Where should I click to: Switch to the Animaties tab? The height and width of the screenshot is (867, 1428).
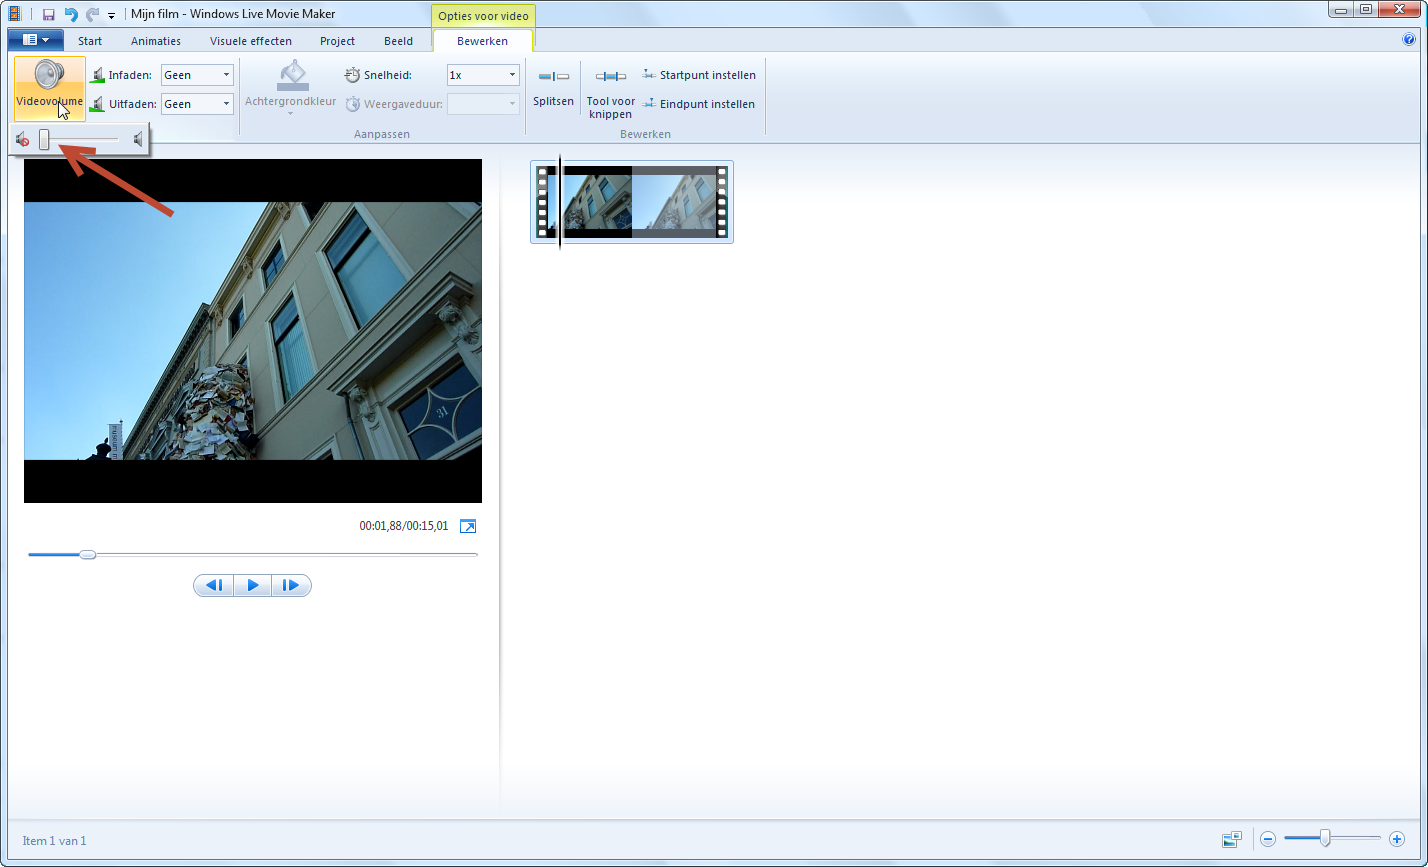tap(155, 41)
